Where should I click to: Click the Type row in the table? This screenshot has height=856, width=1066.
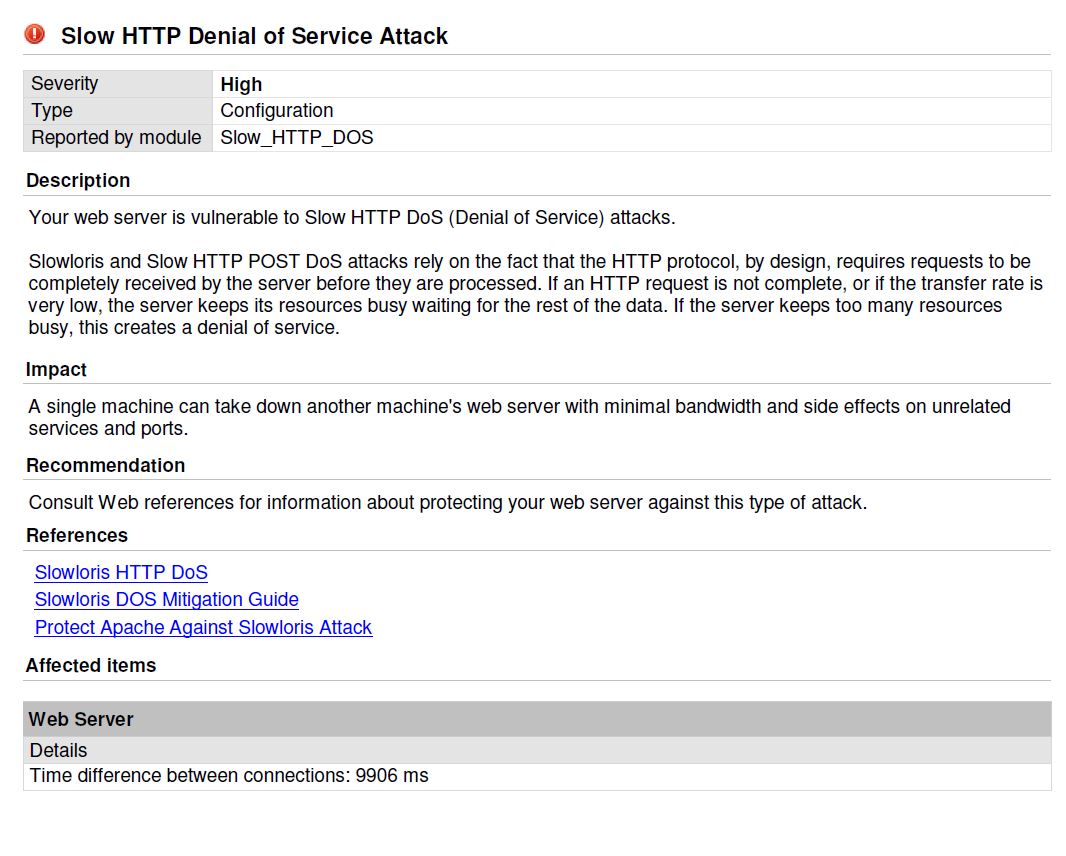pos(51,110)
